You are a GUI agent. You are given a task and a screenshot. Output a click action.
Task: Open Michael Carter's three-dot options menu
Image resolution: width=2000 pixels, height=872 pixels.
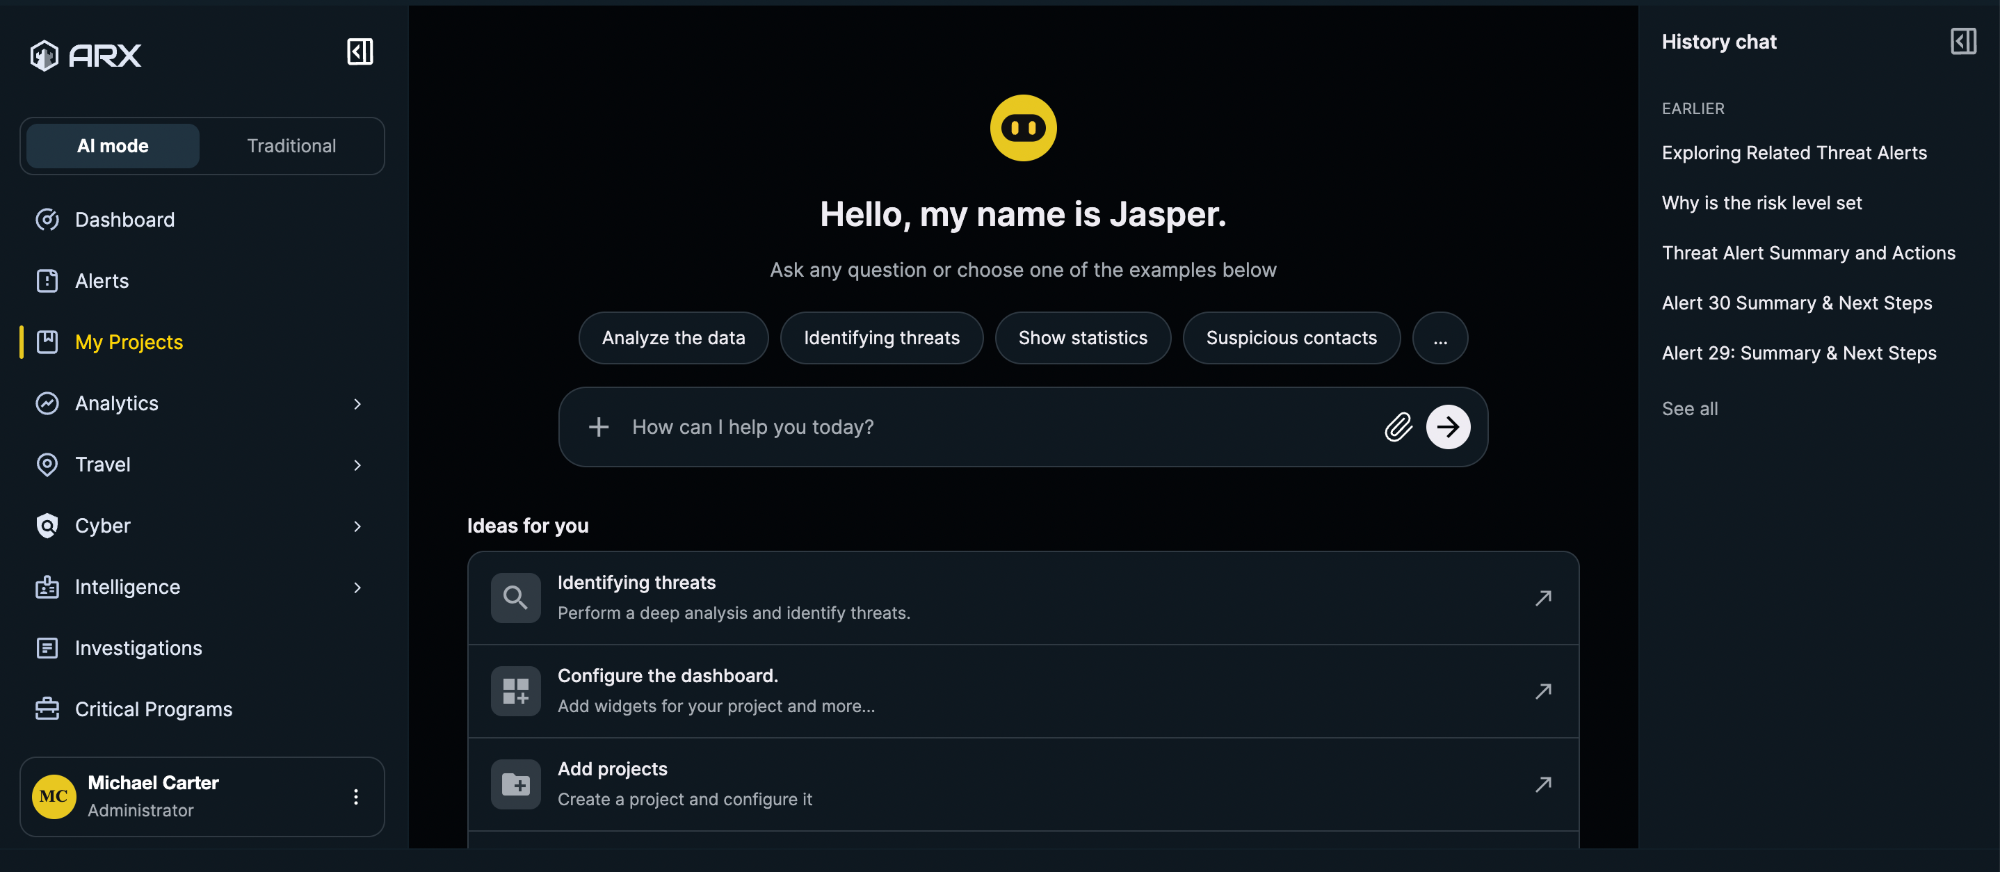(x=356, y=797)
